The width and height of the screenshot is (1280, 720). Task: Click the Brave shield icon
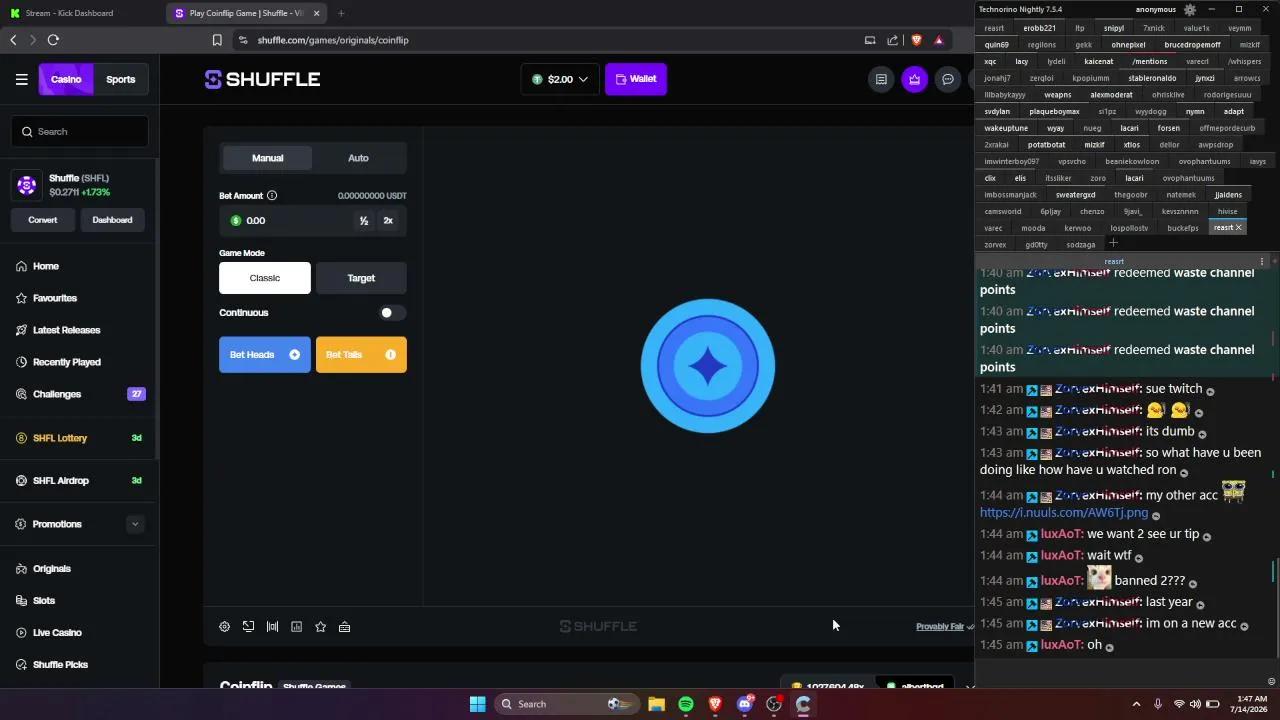(x=916, y=40)
